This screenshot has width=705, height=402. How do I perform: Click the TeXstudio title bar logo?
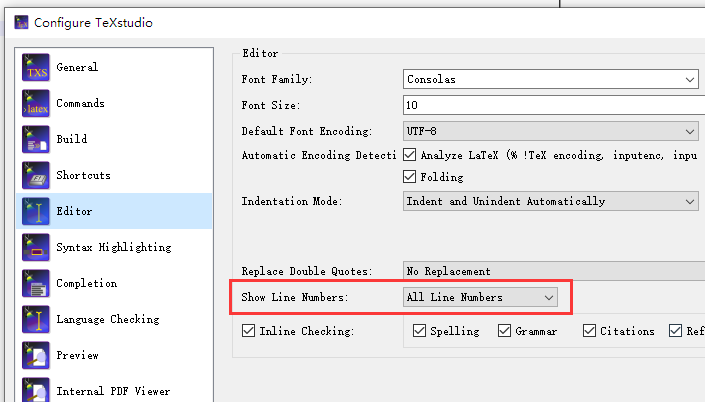tap(21, 22)
